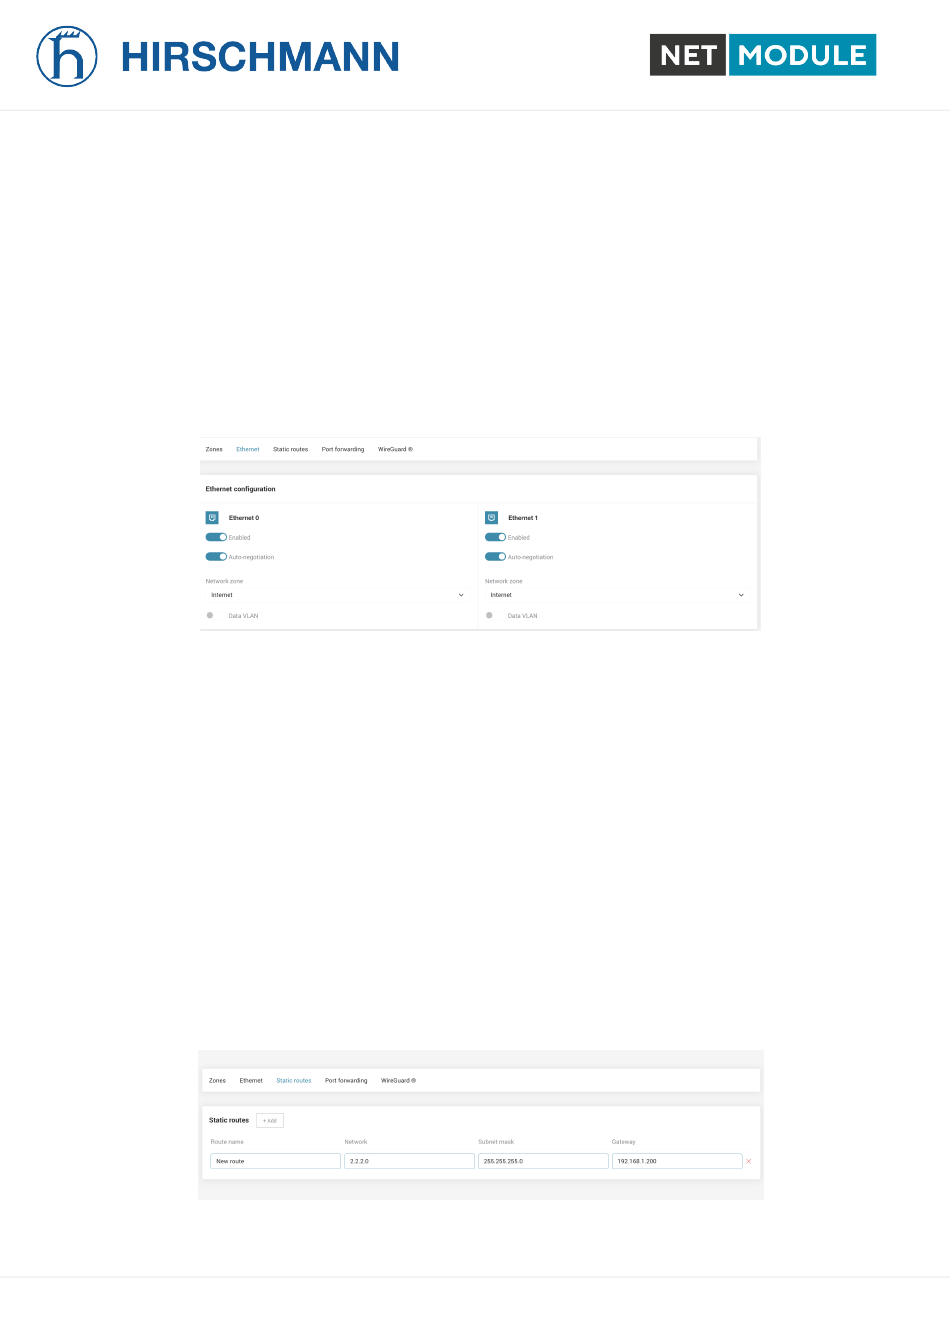Click the Gateway column header

624,1142
